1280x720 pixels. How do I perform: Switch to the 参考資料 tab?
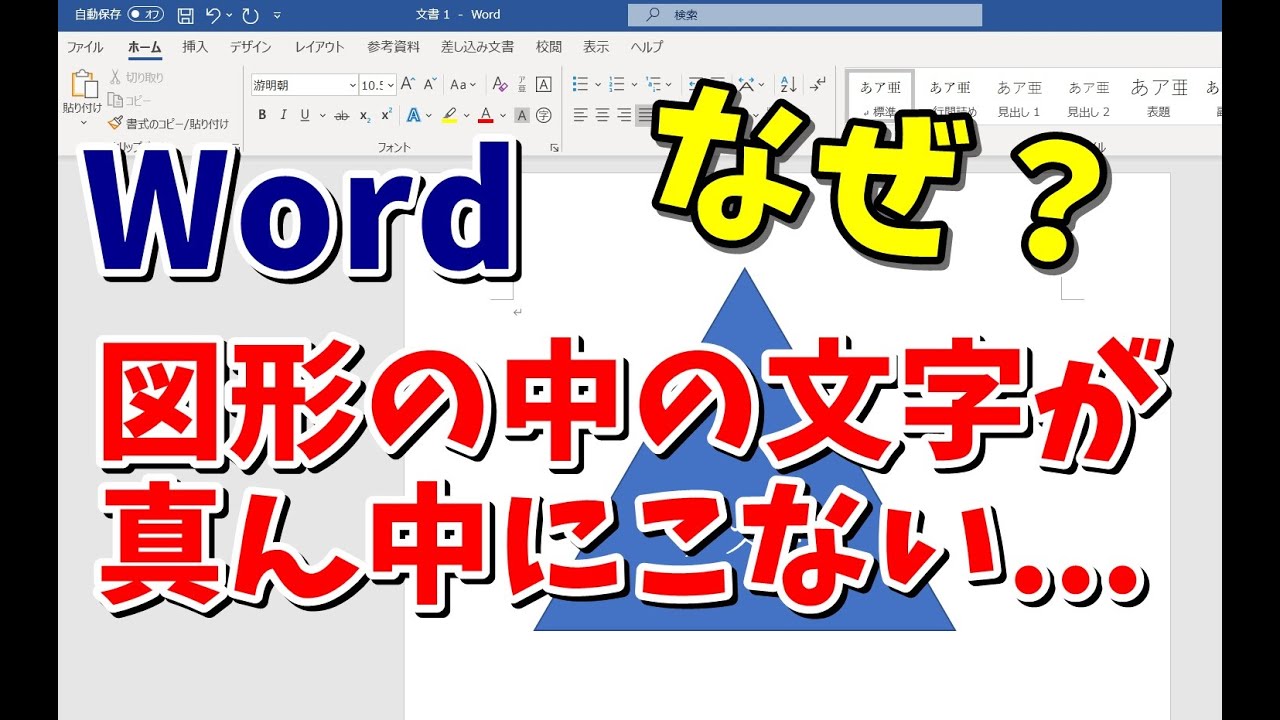(x=393, y=47)
